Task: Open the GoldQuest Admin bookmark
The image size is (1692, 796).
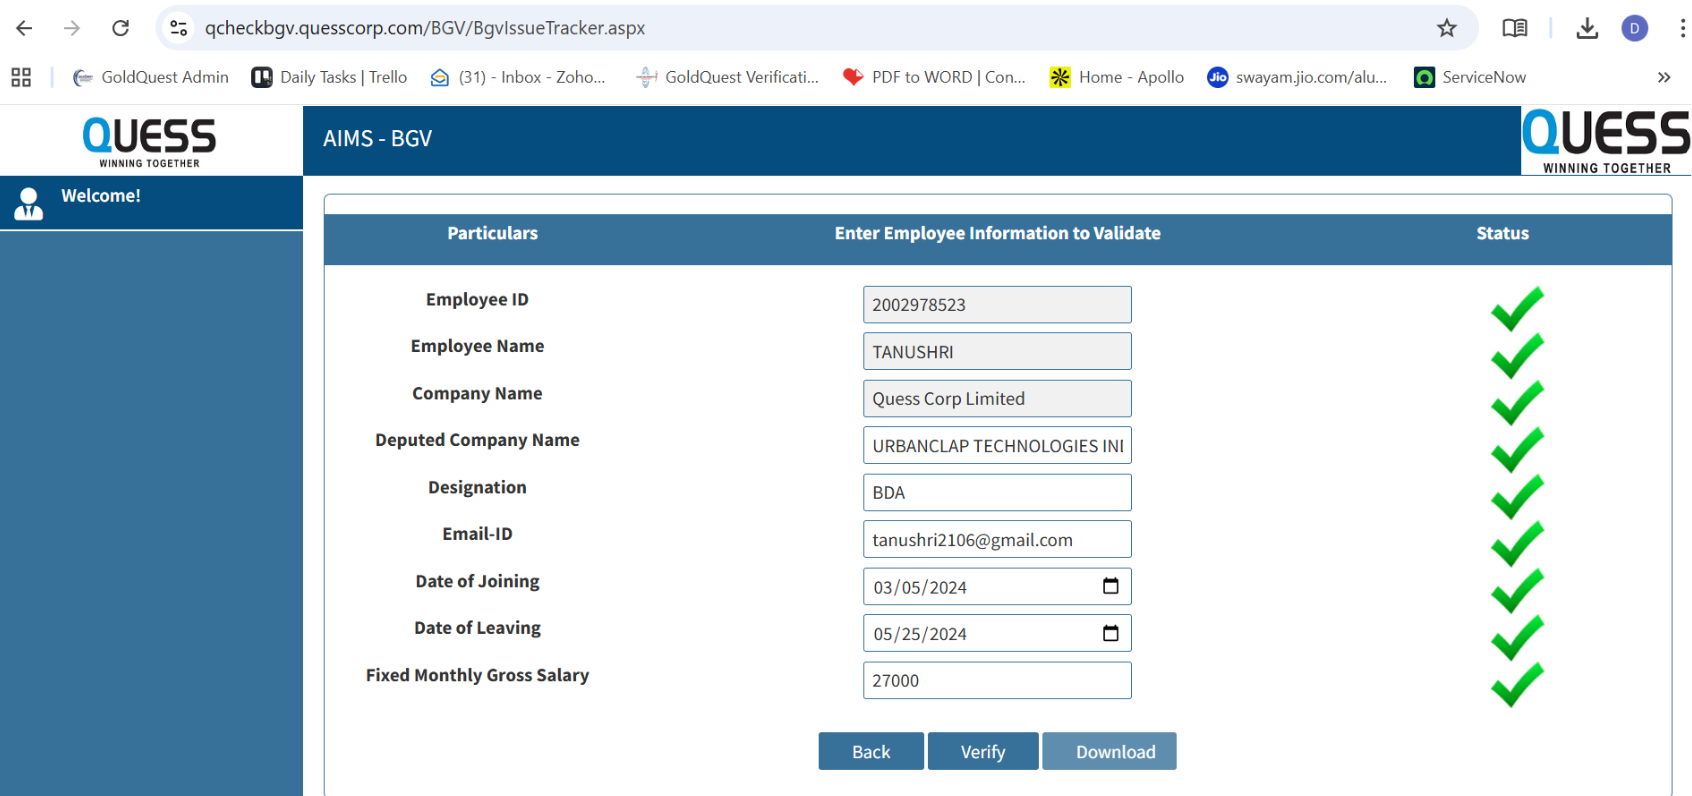Action: point(151,77)
